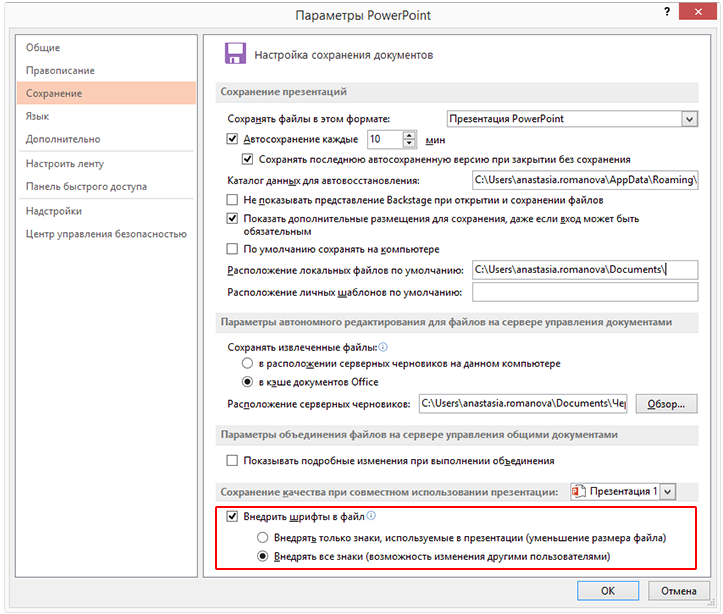
Task: Click the ОК button
Action: 608,591
